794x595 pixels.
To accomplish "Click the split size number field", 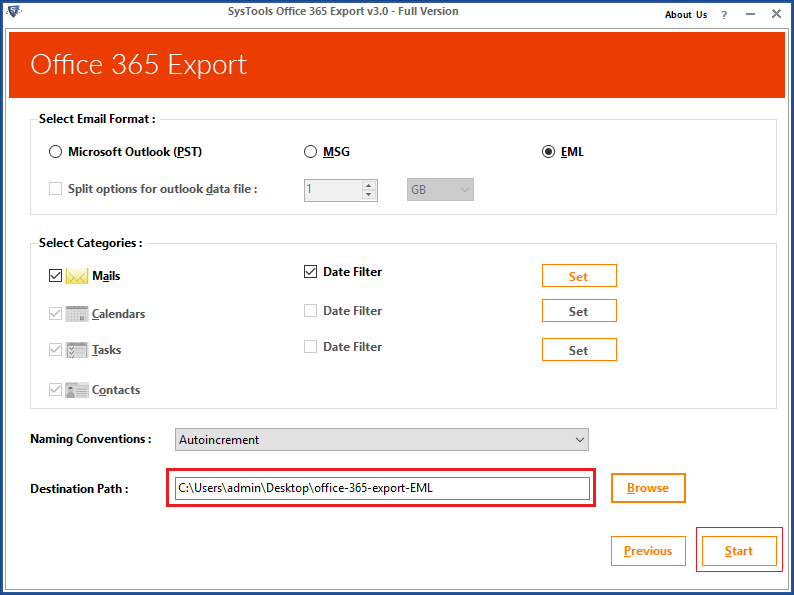I will [x=333, y=190].
